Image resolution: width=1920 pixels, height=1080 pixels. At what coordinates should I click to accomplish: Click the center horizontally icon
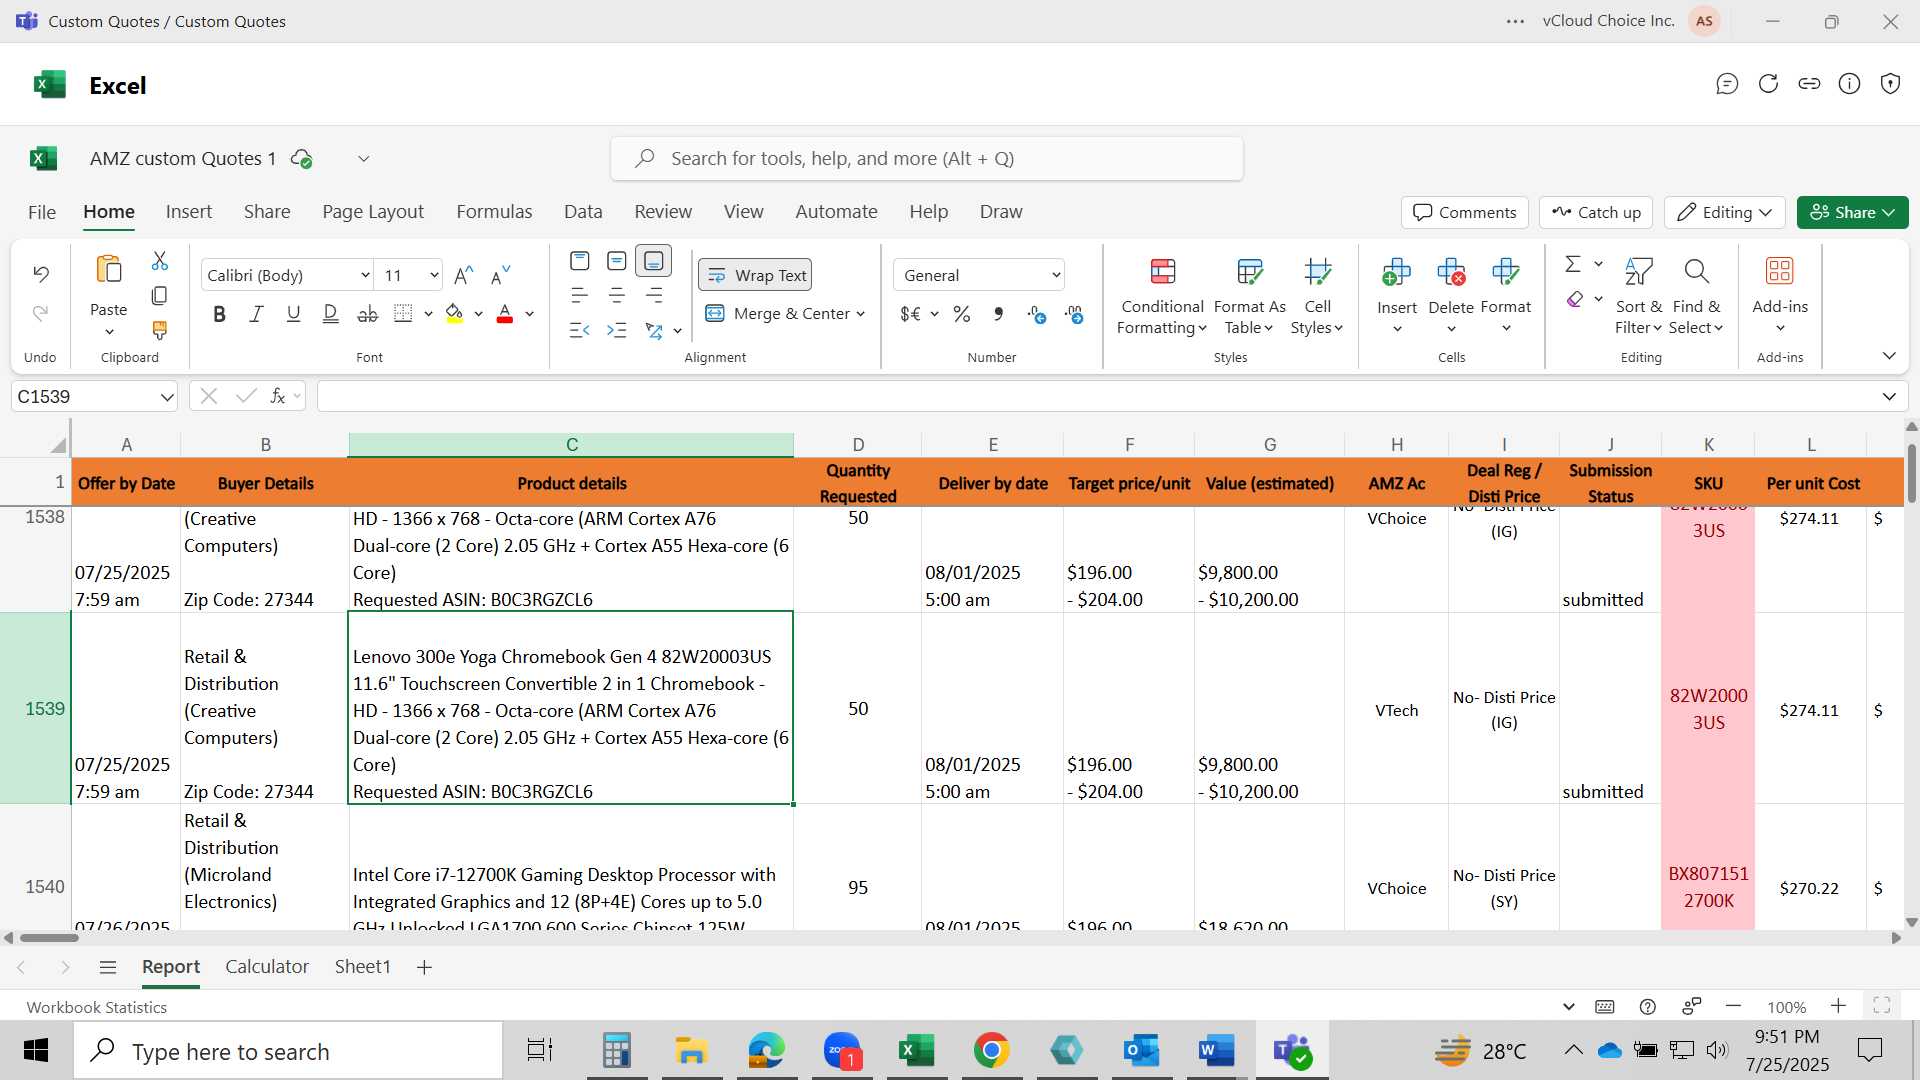point(617,296)
